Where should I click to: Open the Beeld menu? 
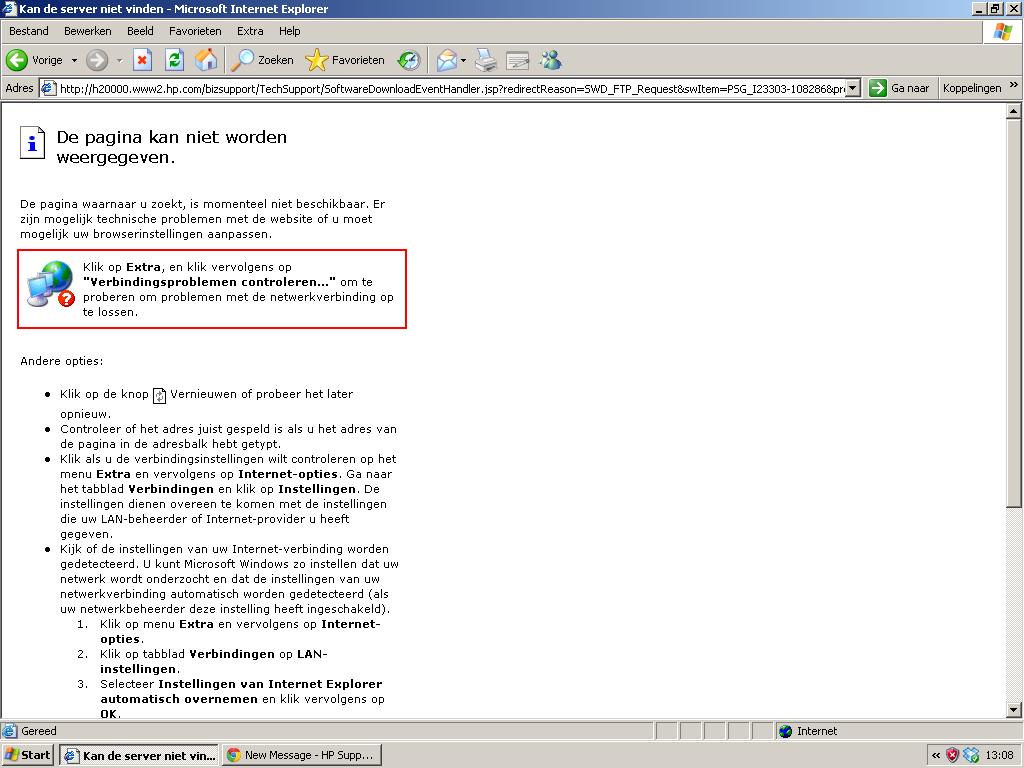click(140, 31)
